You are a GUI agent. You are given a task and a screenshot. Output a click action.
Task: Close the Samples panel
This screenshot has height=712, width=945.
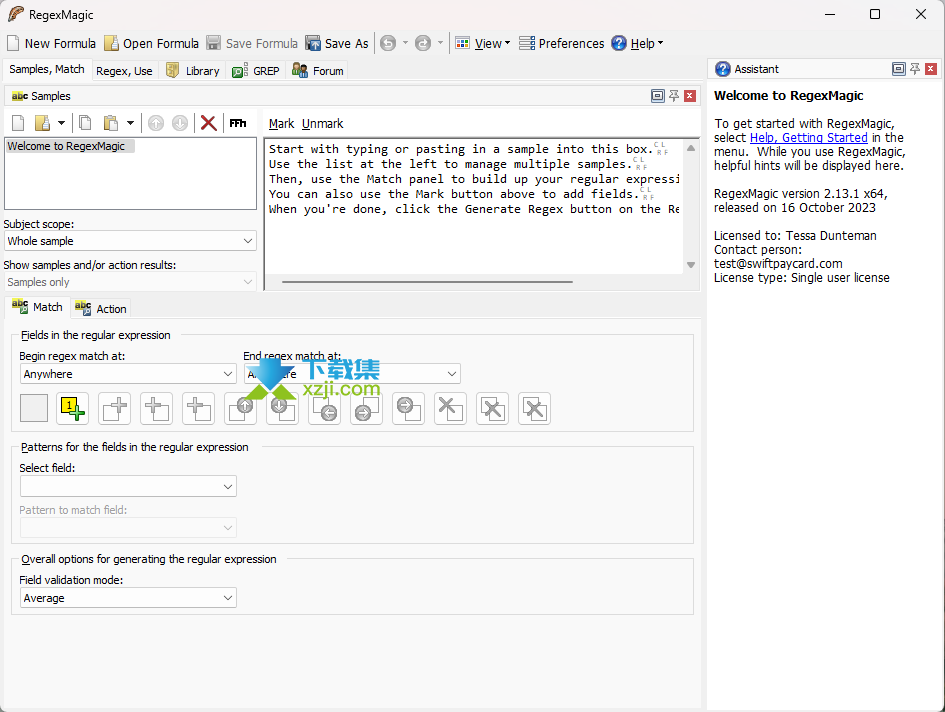[x=690, y=95]
